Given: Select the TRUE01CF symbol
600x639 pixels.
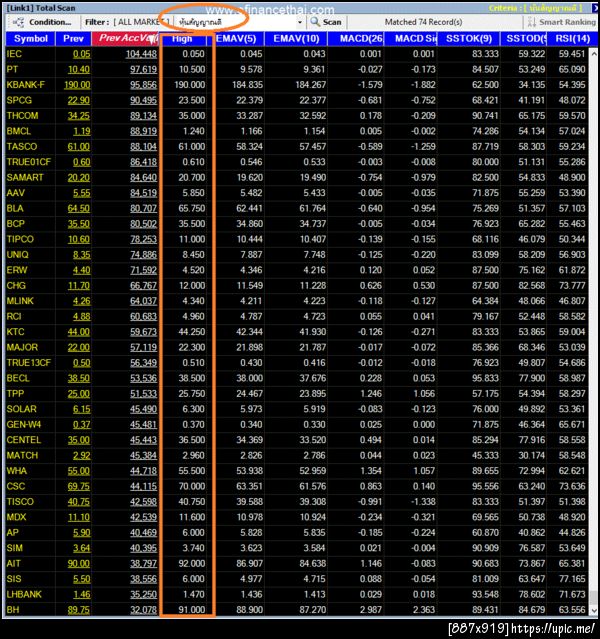Looking at the screenshot, I should click(x=29, y=162).
